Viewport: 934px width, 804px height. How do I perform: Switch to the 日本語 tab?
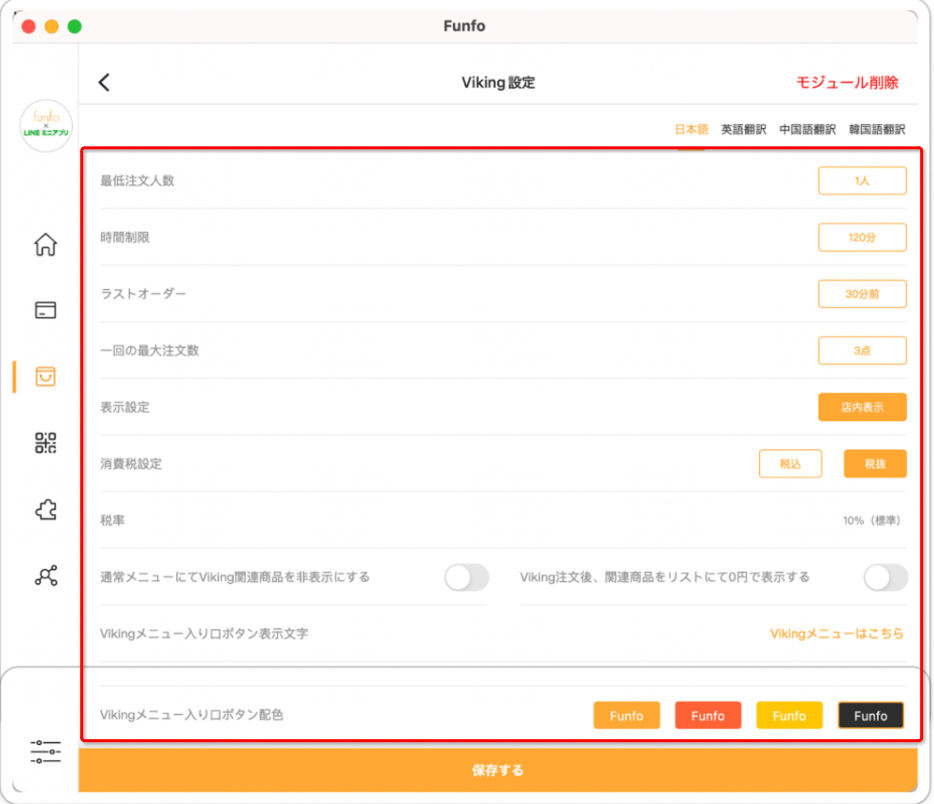click(691, 129)
